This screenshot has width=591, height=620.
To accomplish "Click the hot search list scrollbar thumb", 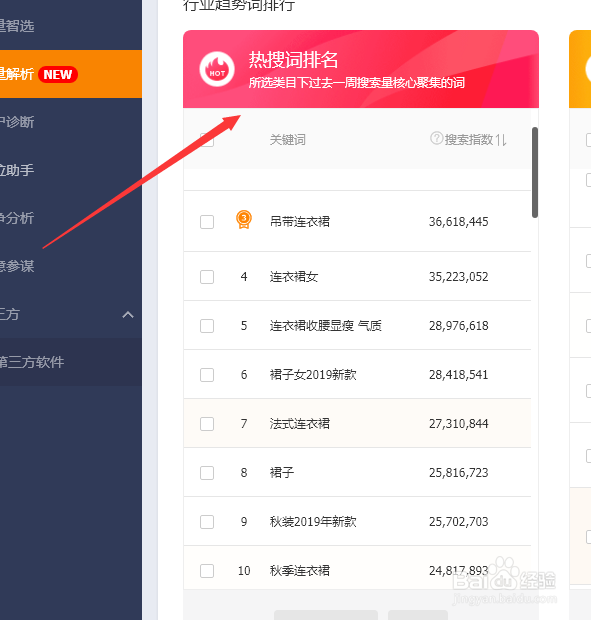I will 535,172.
